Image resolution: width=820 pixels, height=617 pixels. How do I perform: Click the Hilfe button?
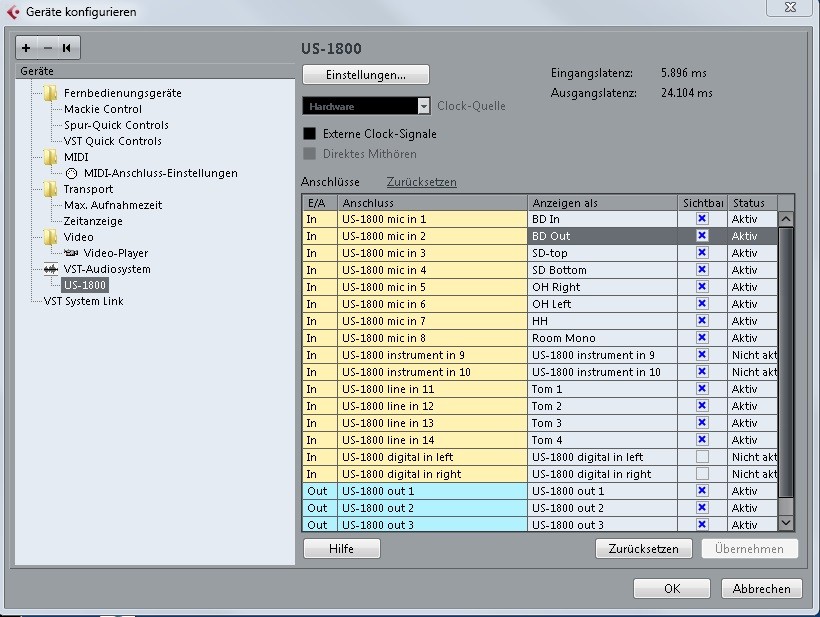341,549
